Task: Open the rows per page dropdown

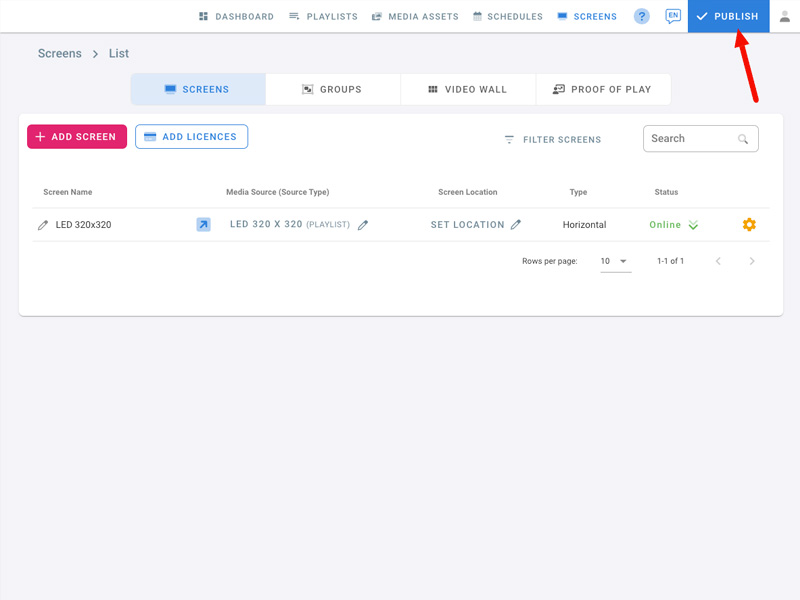Action: [614, 261]
